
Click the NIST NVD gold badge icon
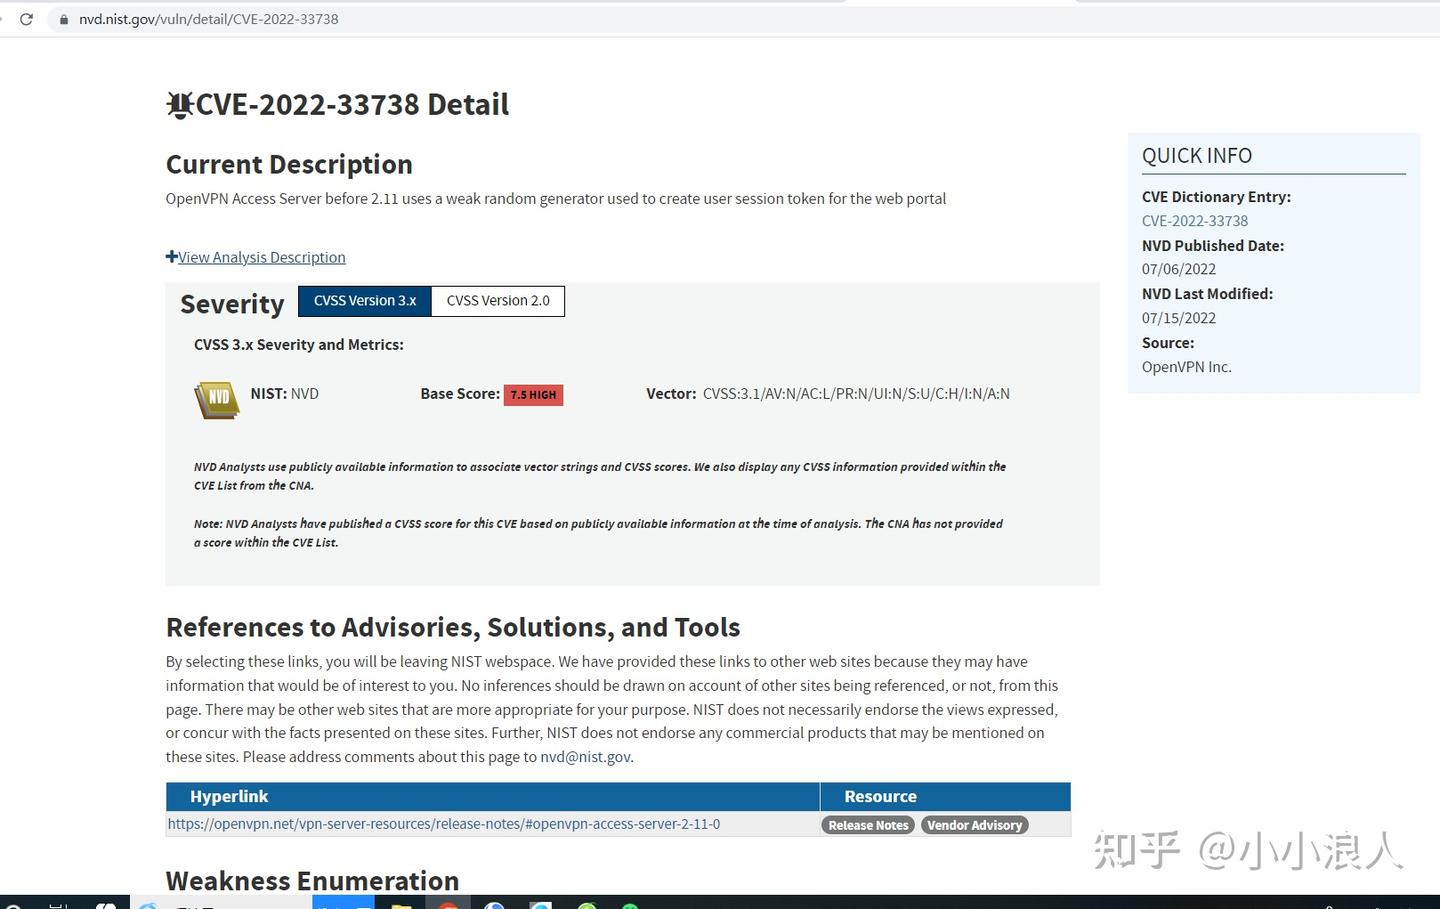coord(217,400)
